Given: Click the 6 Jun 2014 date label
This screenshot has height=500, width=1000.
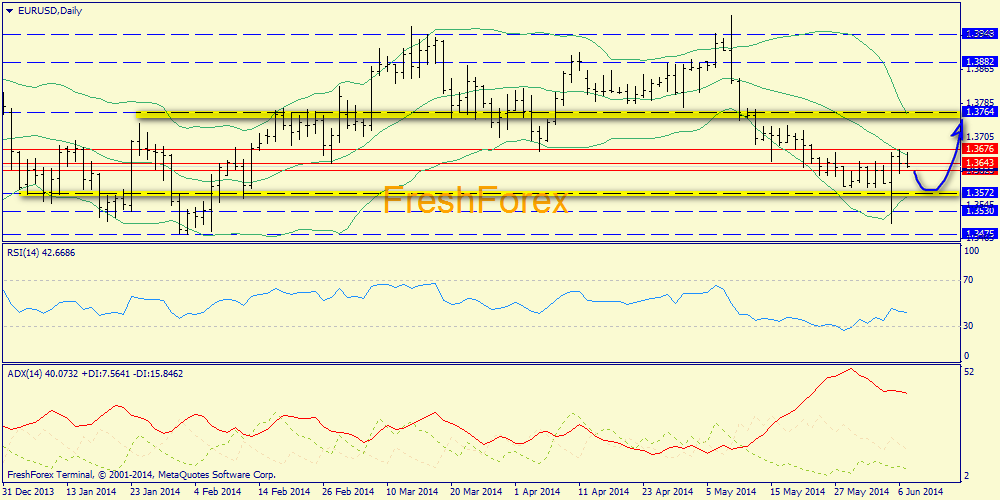Looking at the screenshot, I should [x=920, y=492].
